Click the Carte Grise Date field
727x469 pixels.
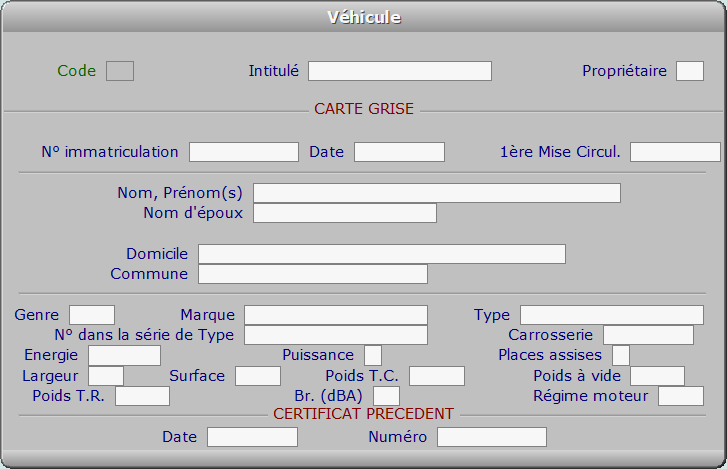pos(399,152)
